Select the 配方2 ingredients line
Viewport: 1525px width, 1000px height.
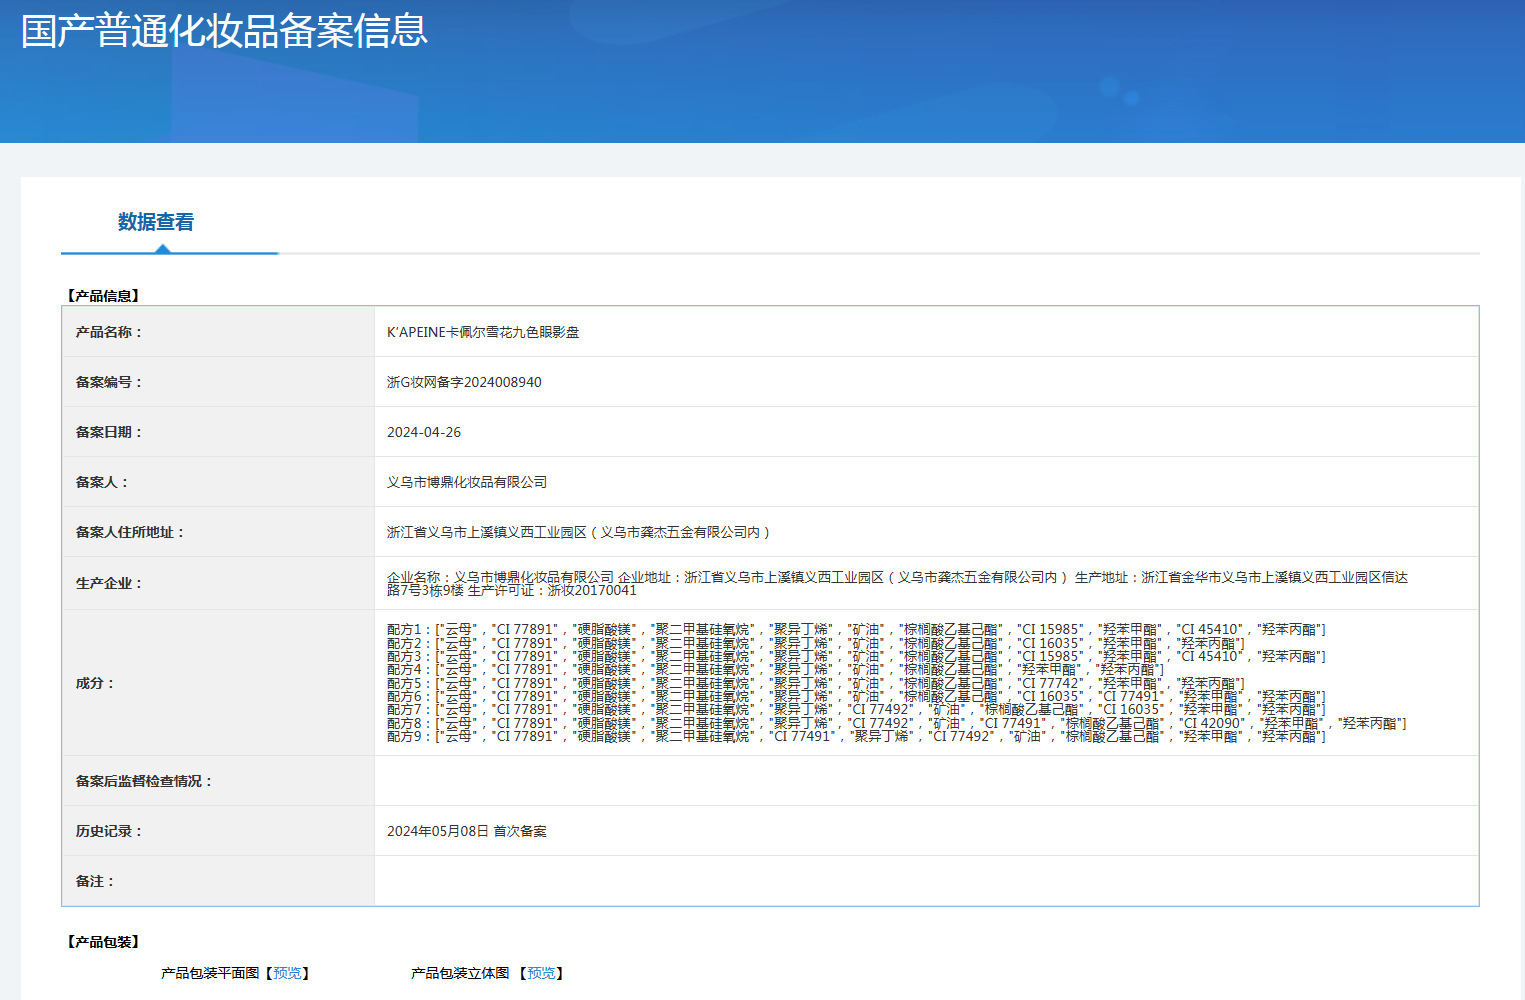tap(816, 643)
